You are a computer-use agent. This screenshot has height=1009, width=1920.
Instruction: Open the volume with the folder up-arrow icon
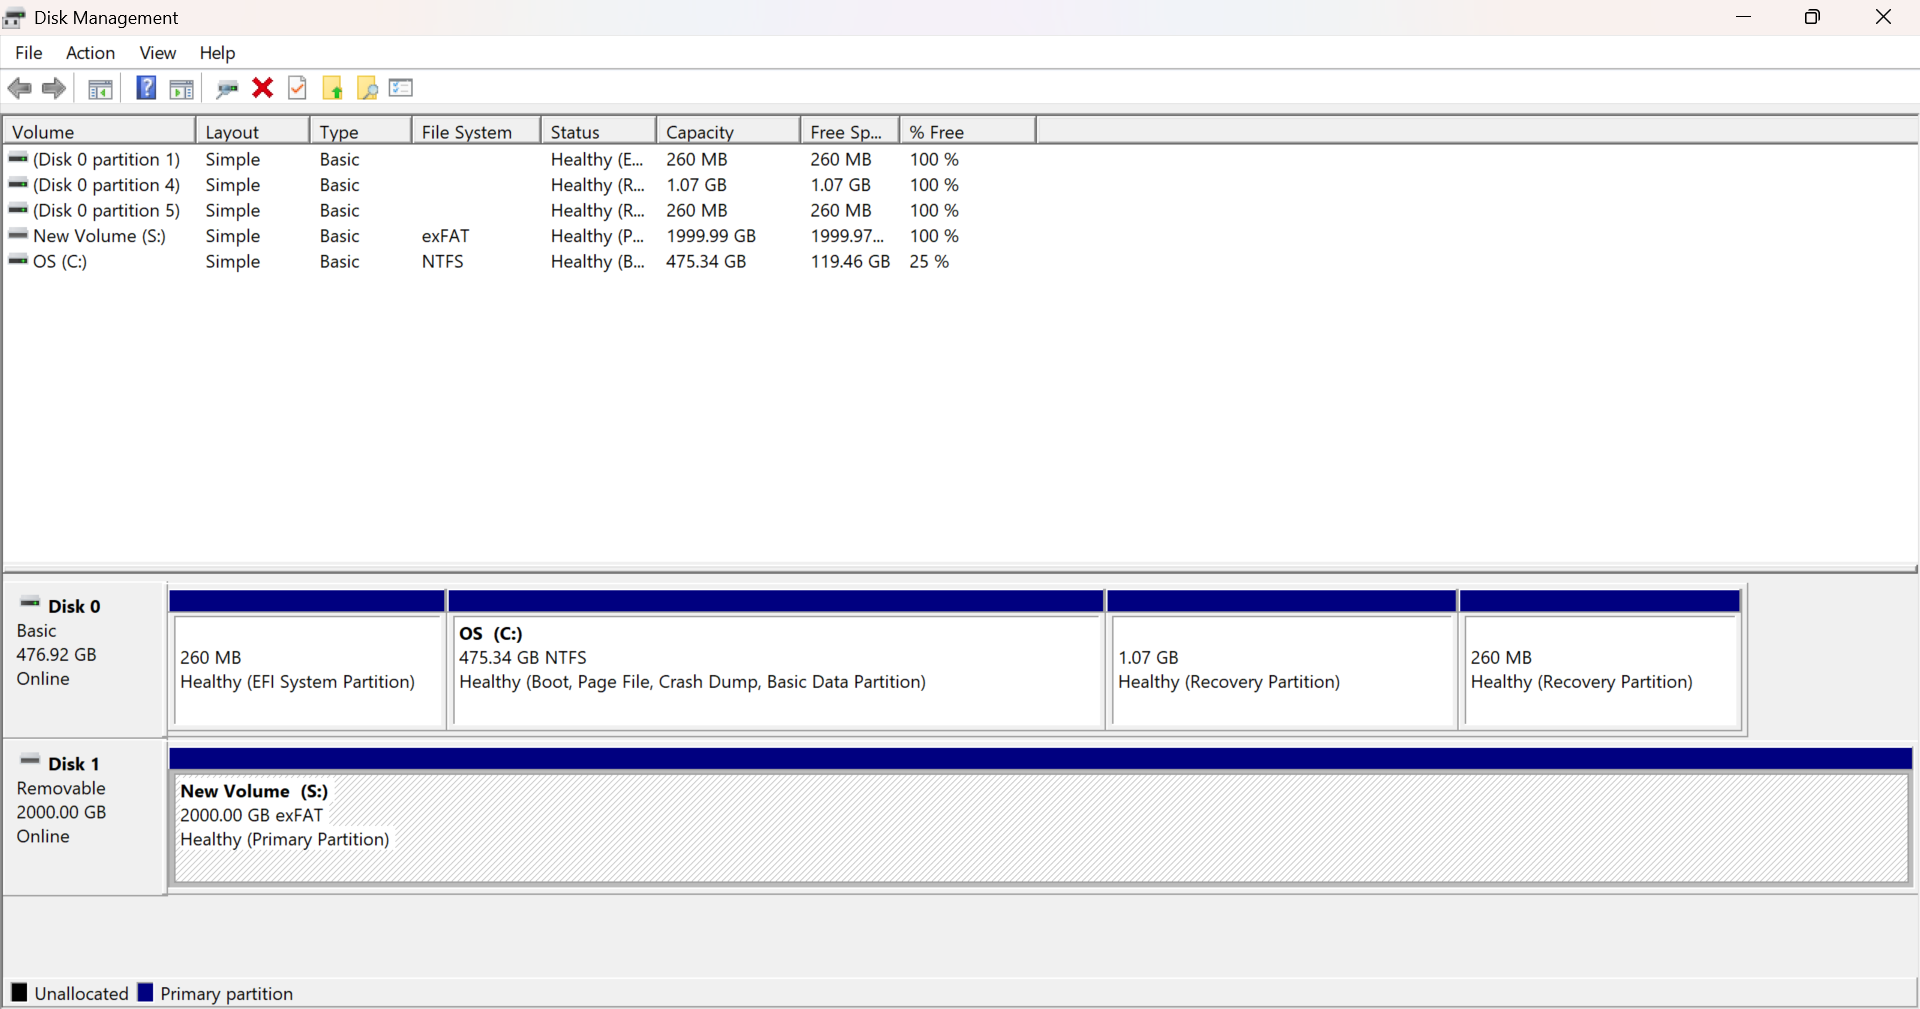[x=332, y=88]
